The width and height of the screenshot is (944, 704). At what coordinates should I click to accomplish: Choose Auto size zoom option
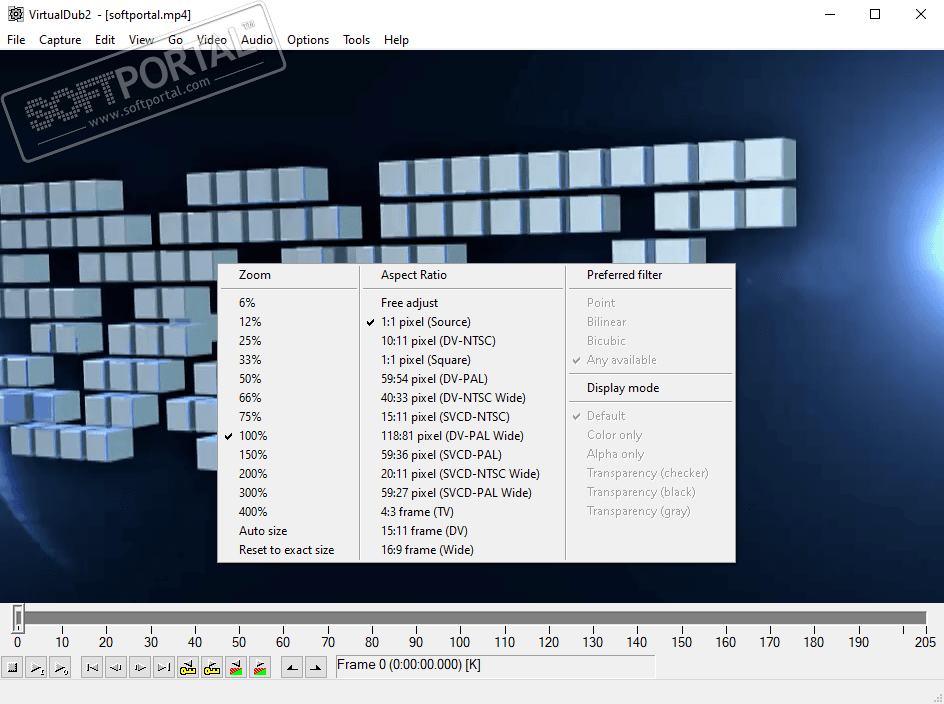[x=289, y=531]
